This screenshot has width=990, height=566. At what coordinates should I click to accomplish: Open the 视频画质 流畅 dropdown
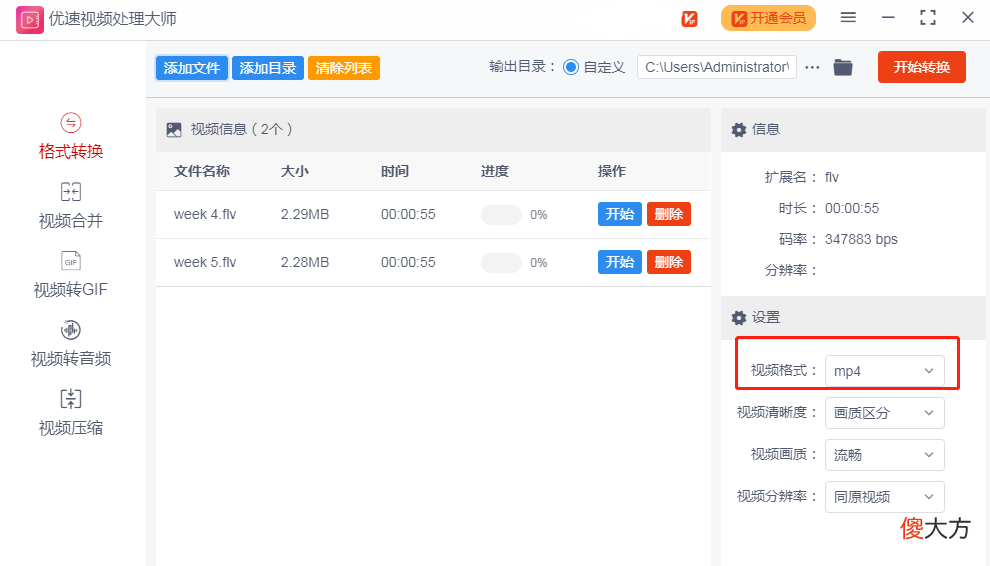pos(885,455)
